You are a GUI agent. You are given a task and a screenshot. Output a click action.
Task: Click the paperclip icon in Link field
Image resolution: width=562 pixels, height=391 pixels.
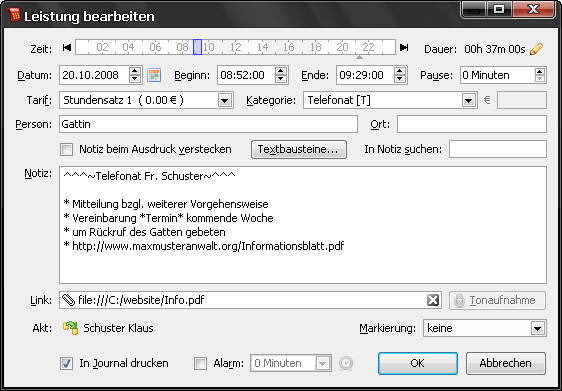click(x=68, y=300)
